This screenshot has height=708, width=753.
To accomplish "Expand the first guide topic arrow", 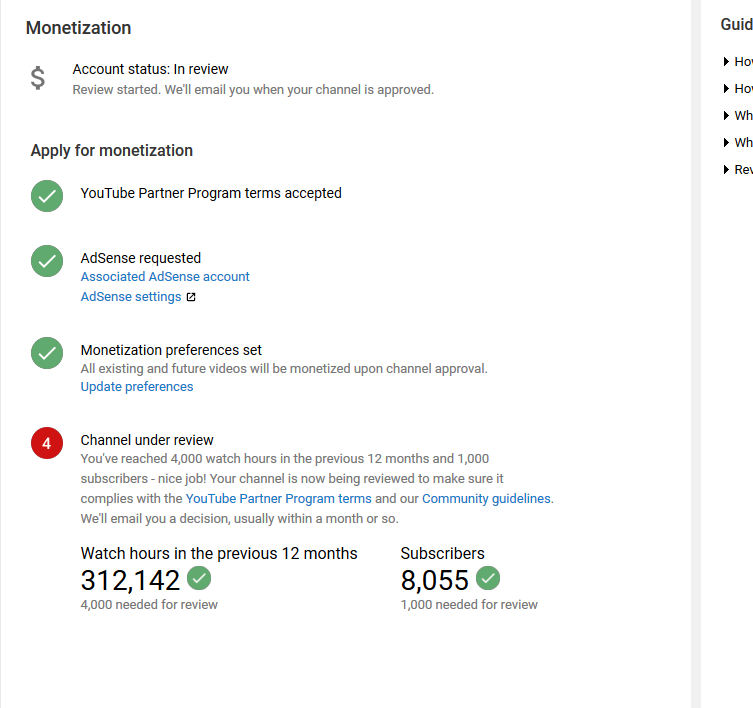I will 726,61.
